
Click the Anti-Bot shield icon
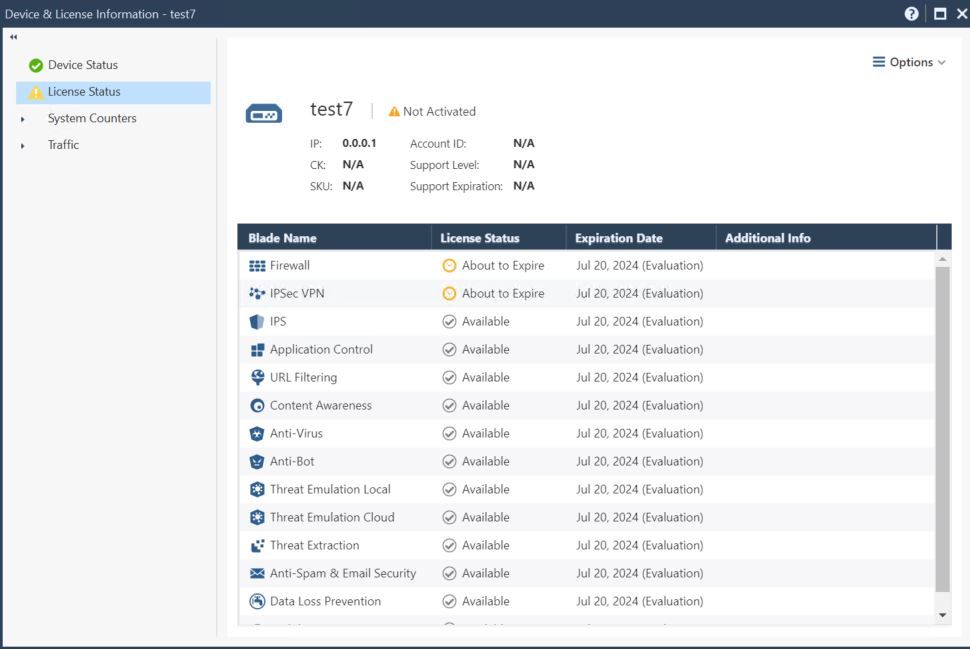coord(258,461)
